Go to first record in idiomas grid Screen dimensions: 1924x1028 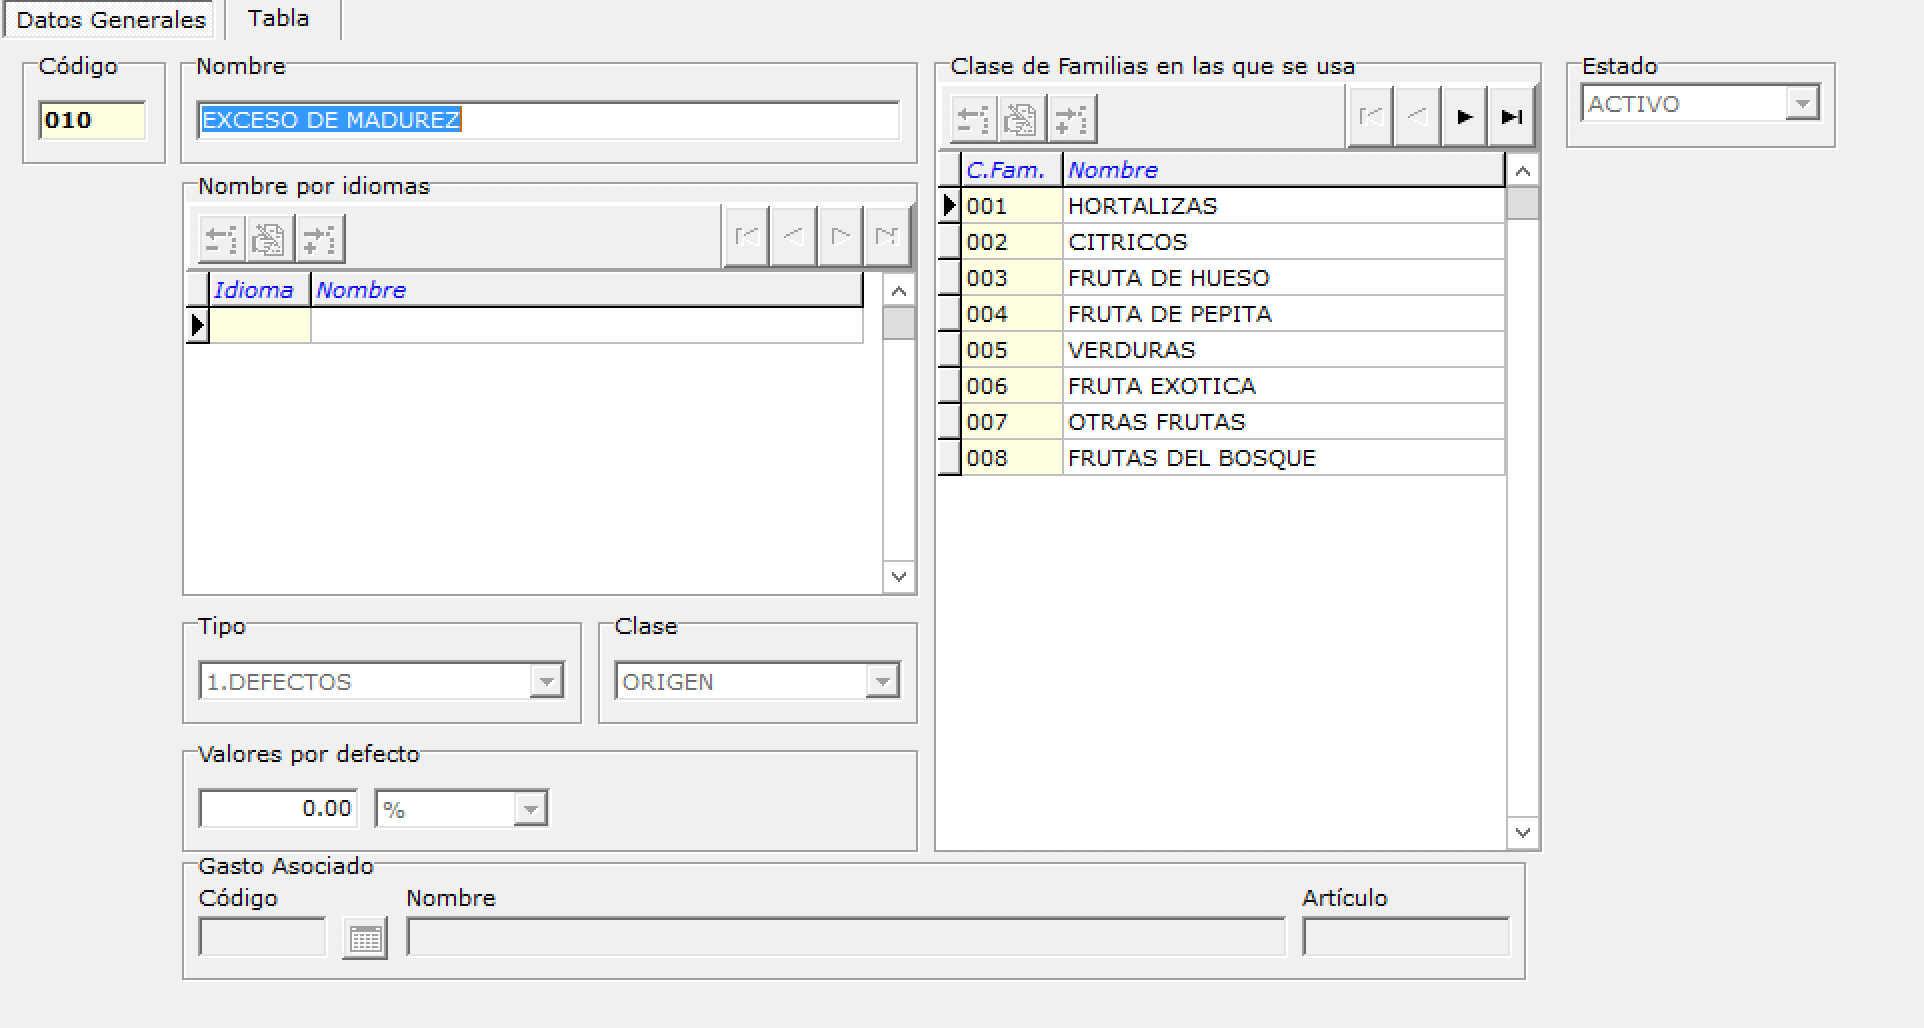[x=746, y=237]
